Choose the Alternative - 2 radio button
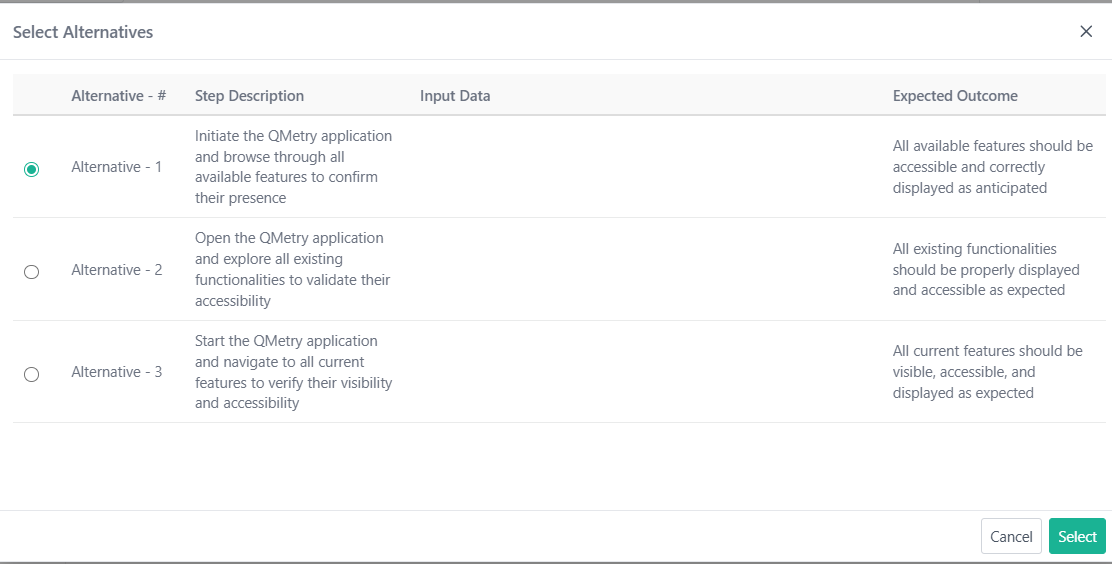Viewport: 1112px width, 564px height. tap(31, 272)
